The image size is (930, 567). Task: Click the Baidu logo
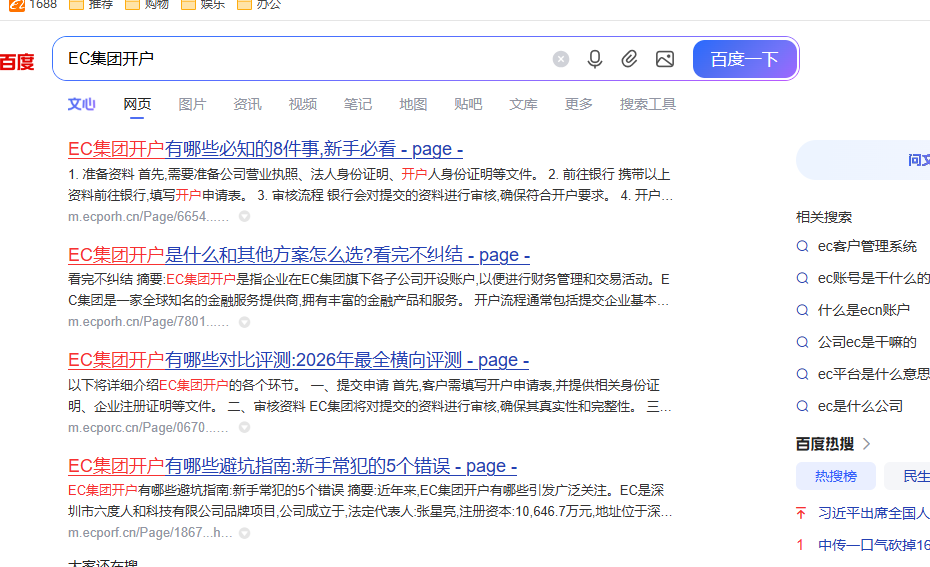pos(17,62)
